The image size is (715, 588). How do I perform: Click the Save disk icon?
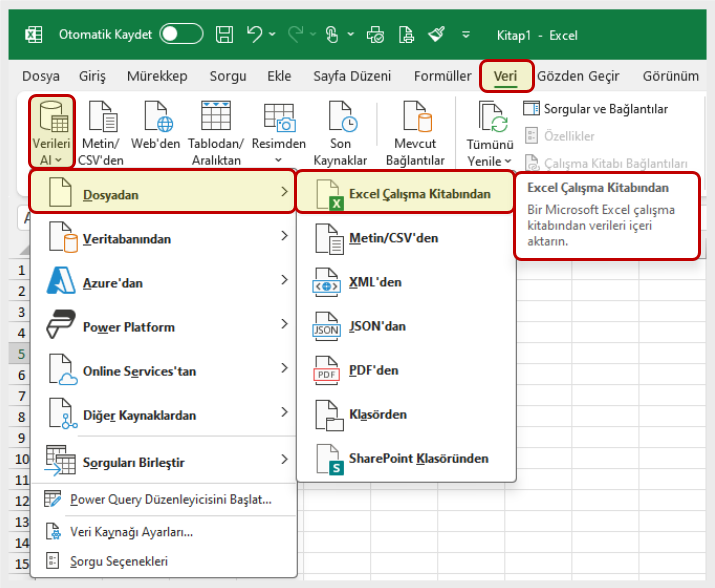[x=224, y=34]
